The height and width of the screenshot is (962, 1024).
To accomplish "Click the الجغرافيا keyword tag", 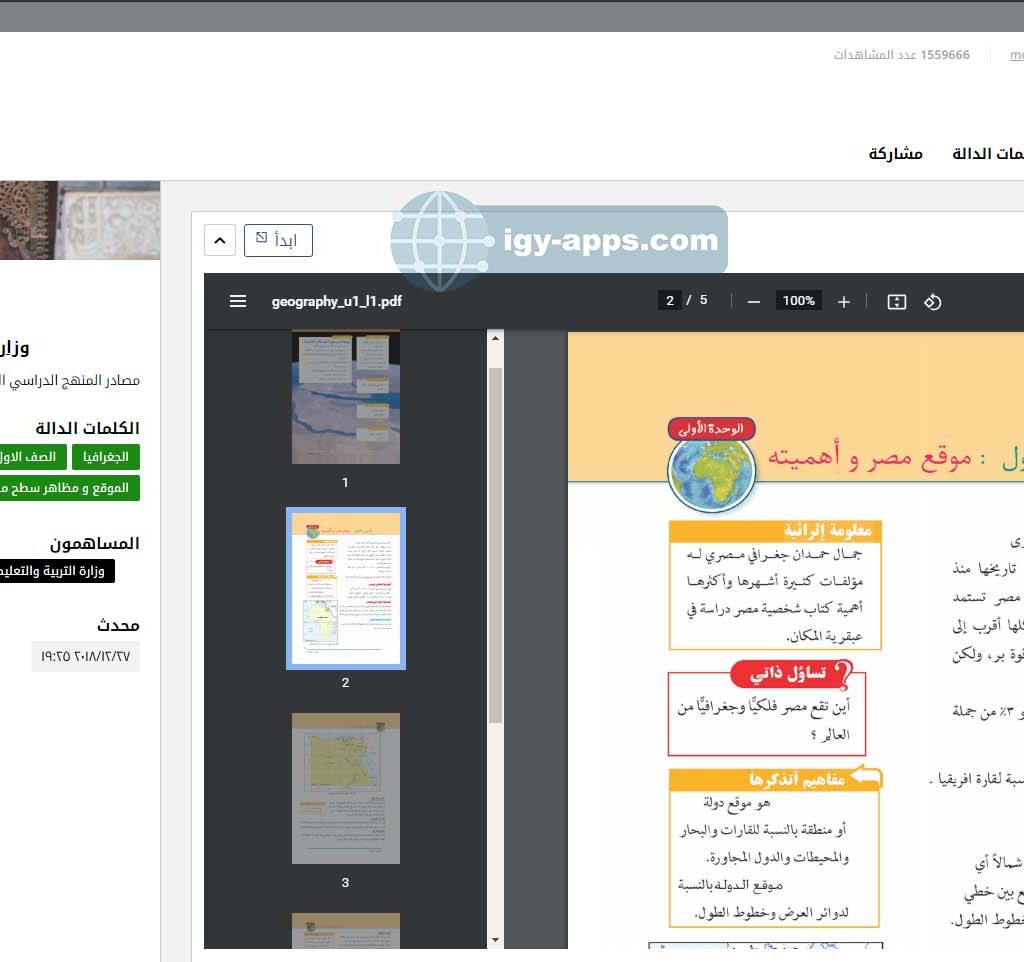I will pos(106,457).
